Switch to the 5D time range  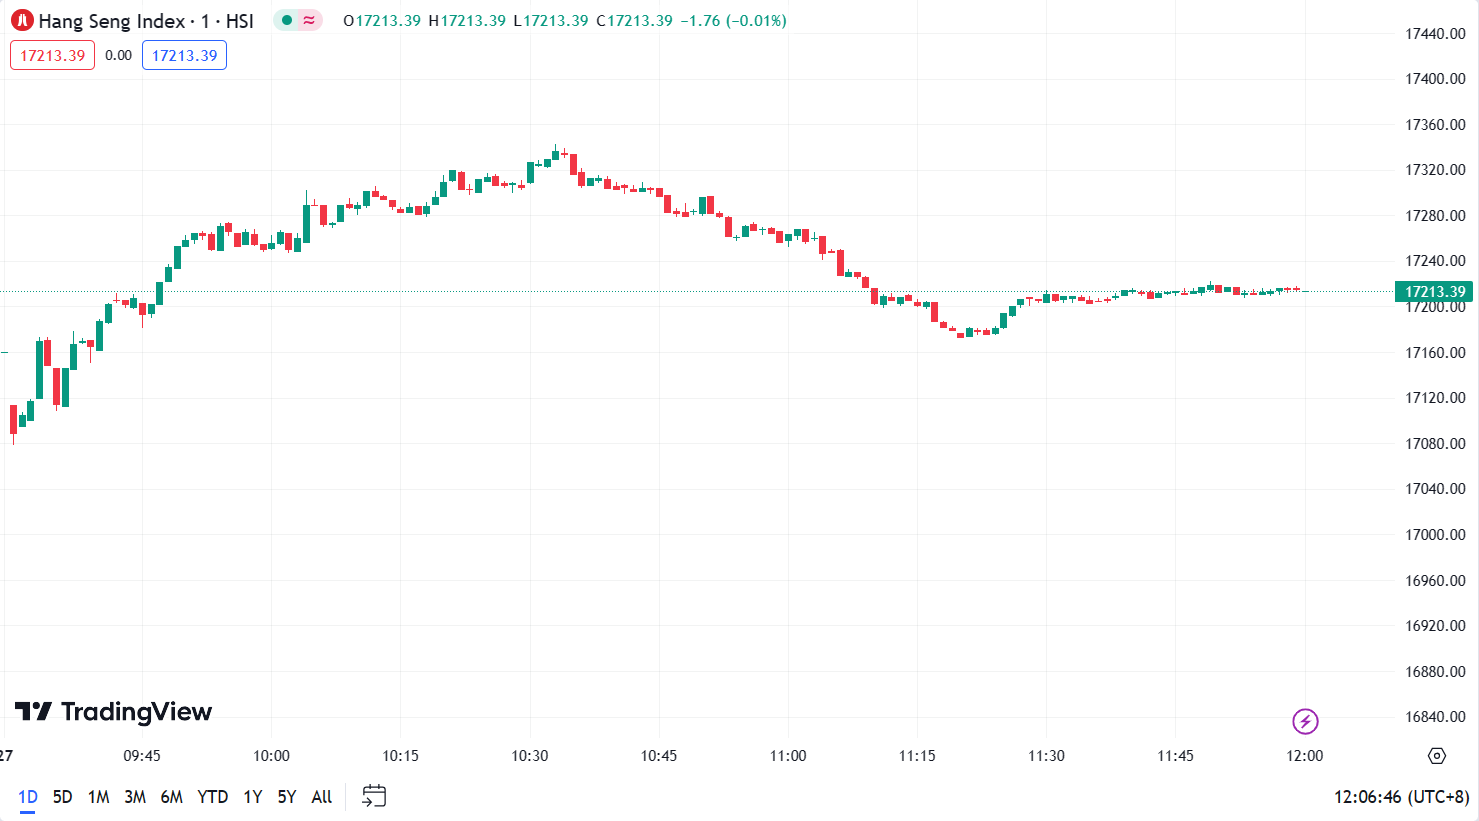(62, 797)
